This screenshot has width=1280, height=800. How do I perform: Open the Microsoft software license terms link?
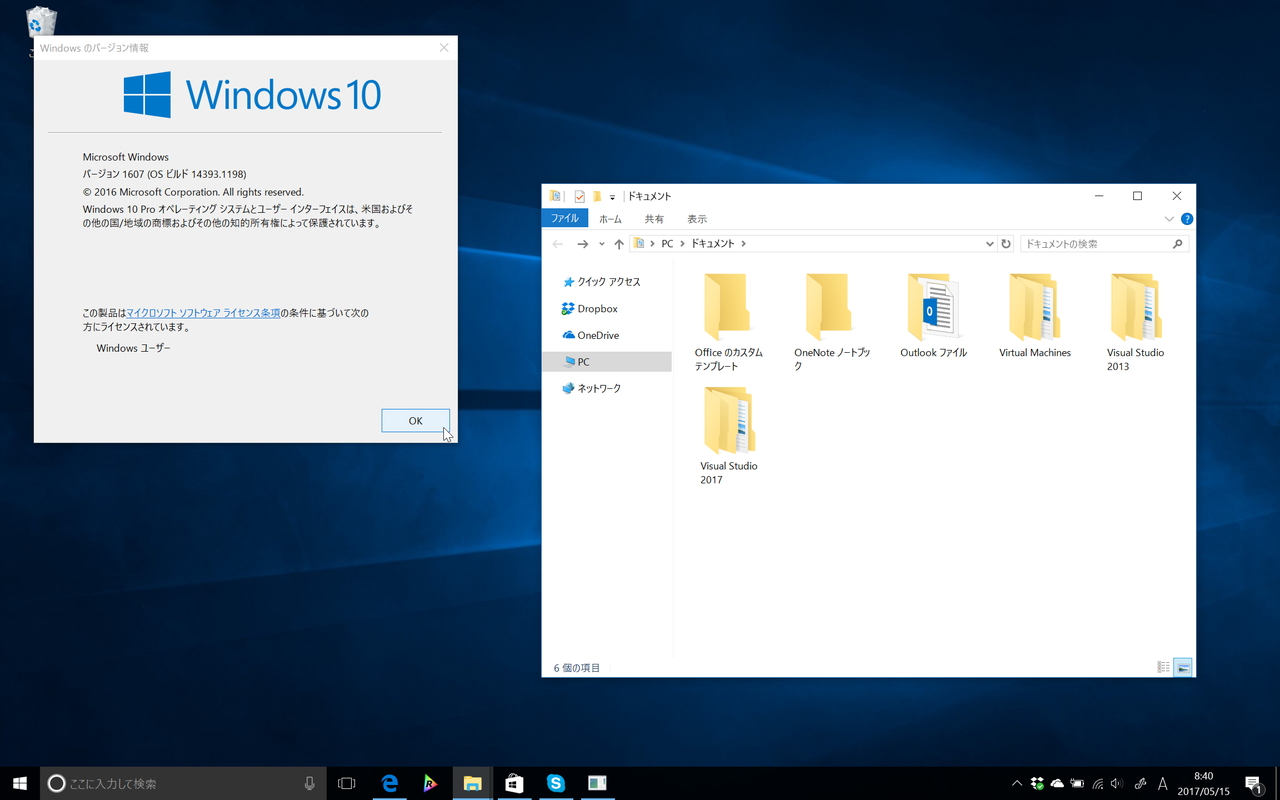[x=204, y=312]
